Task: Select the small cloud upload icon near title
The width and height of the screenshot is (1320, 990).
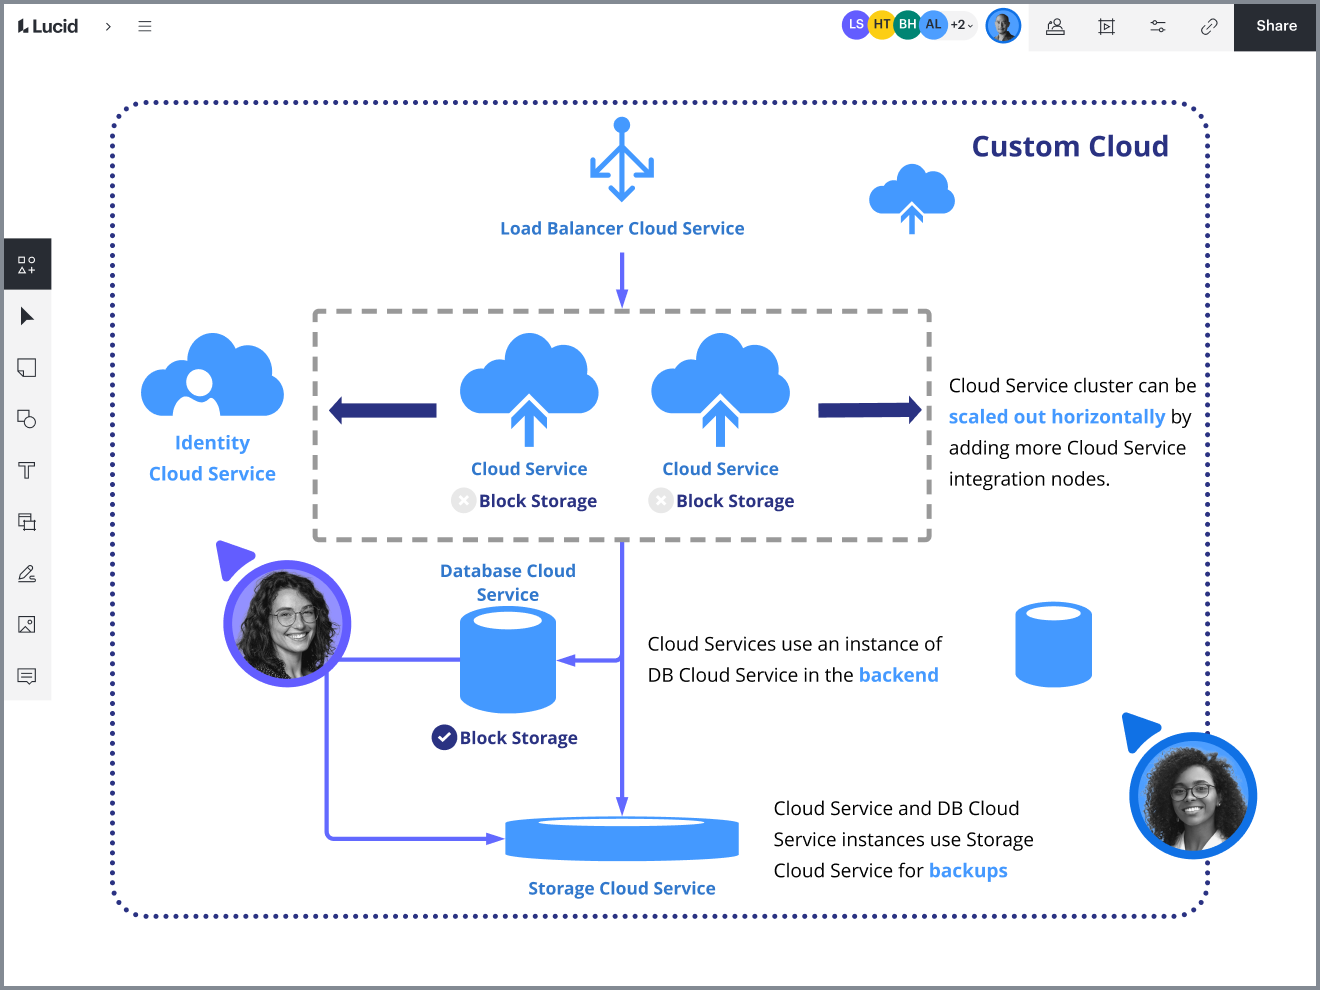Action: point(912,199)
